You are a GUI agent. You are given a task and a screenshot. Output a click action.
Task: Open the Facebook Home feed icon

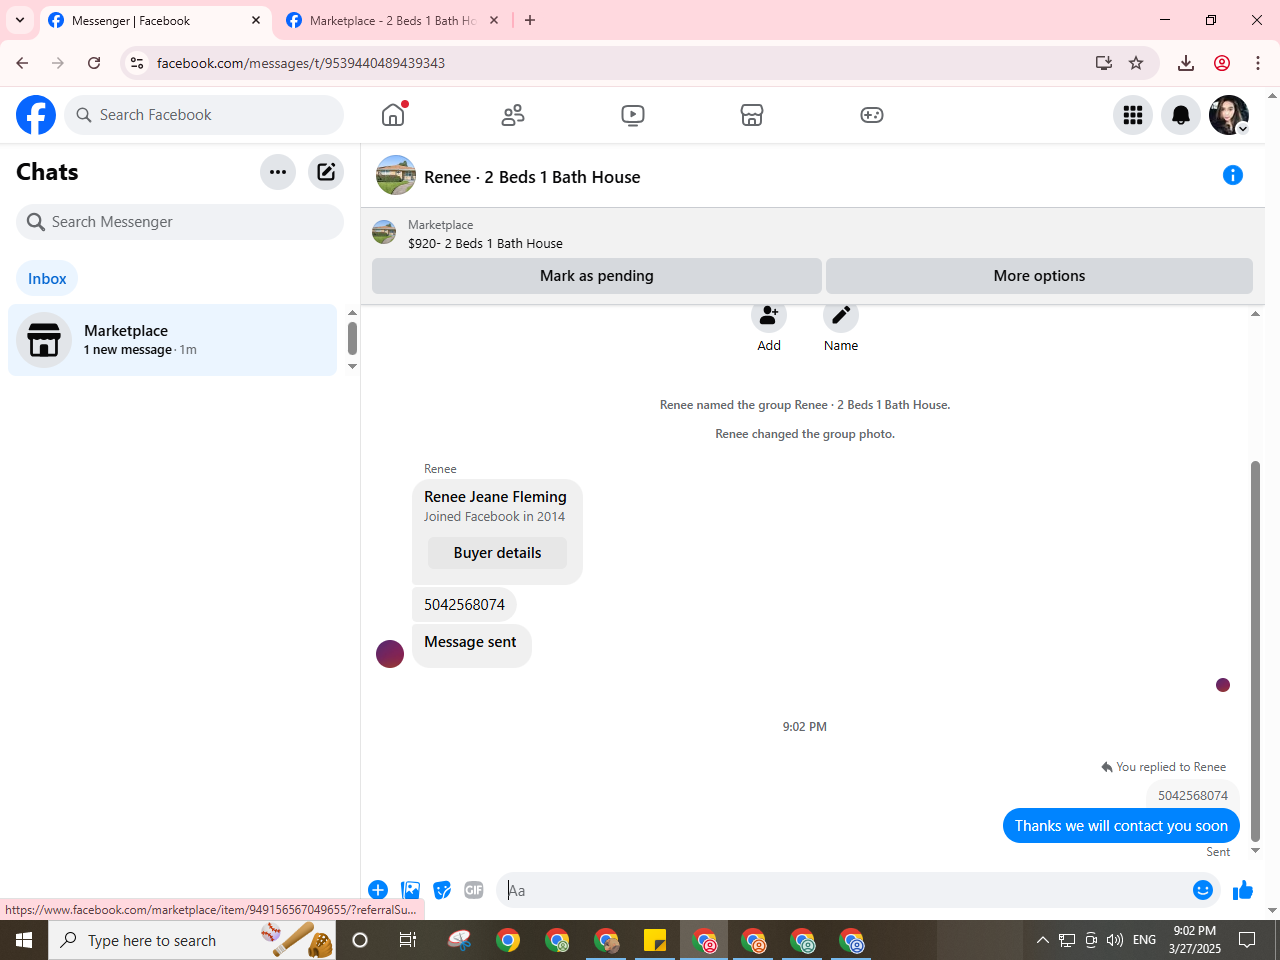[x=393, y=115]
